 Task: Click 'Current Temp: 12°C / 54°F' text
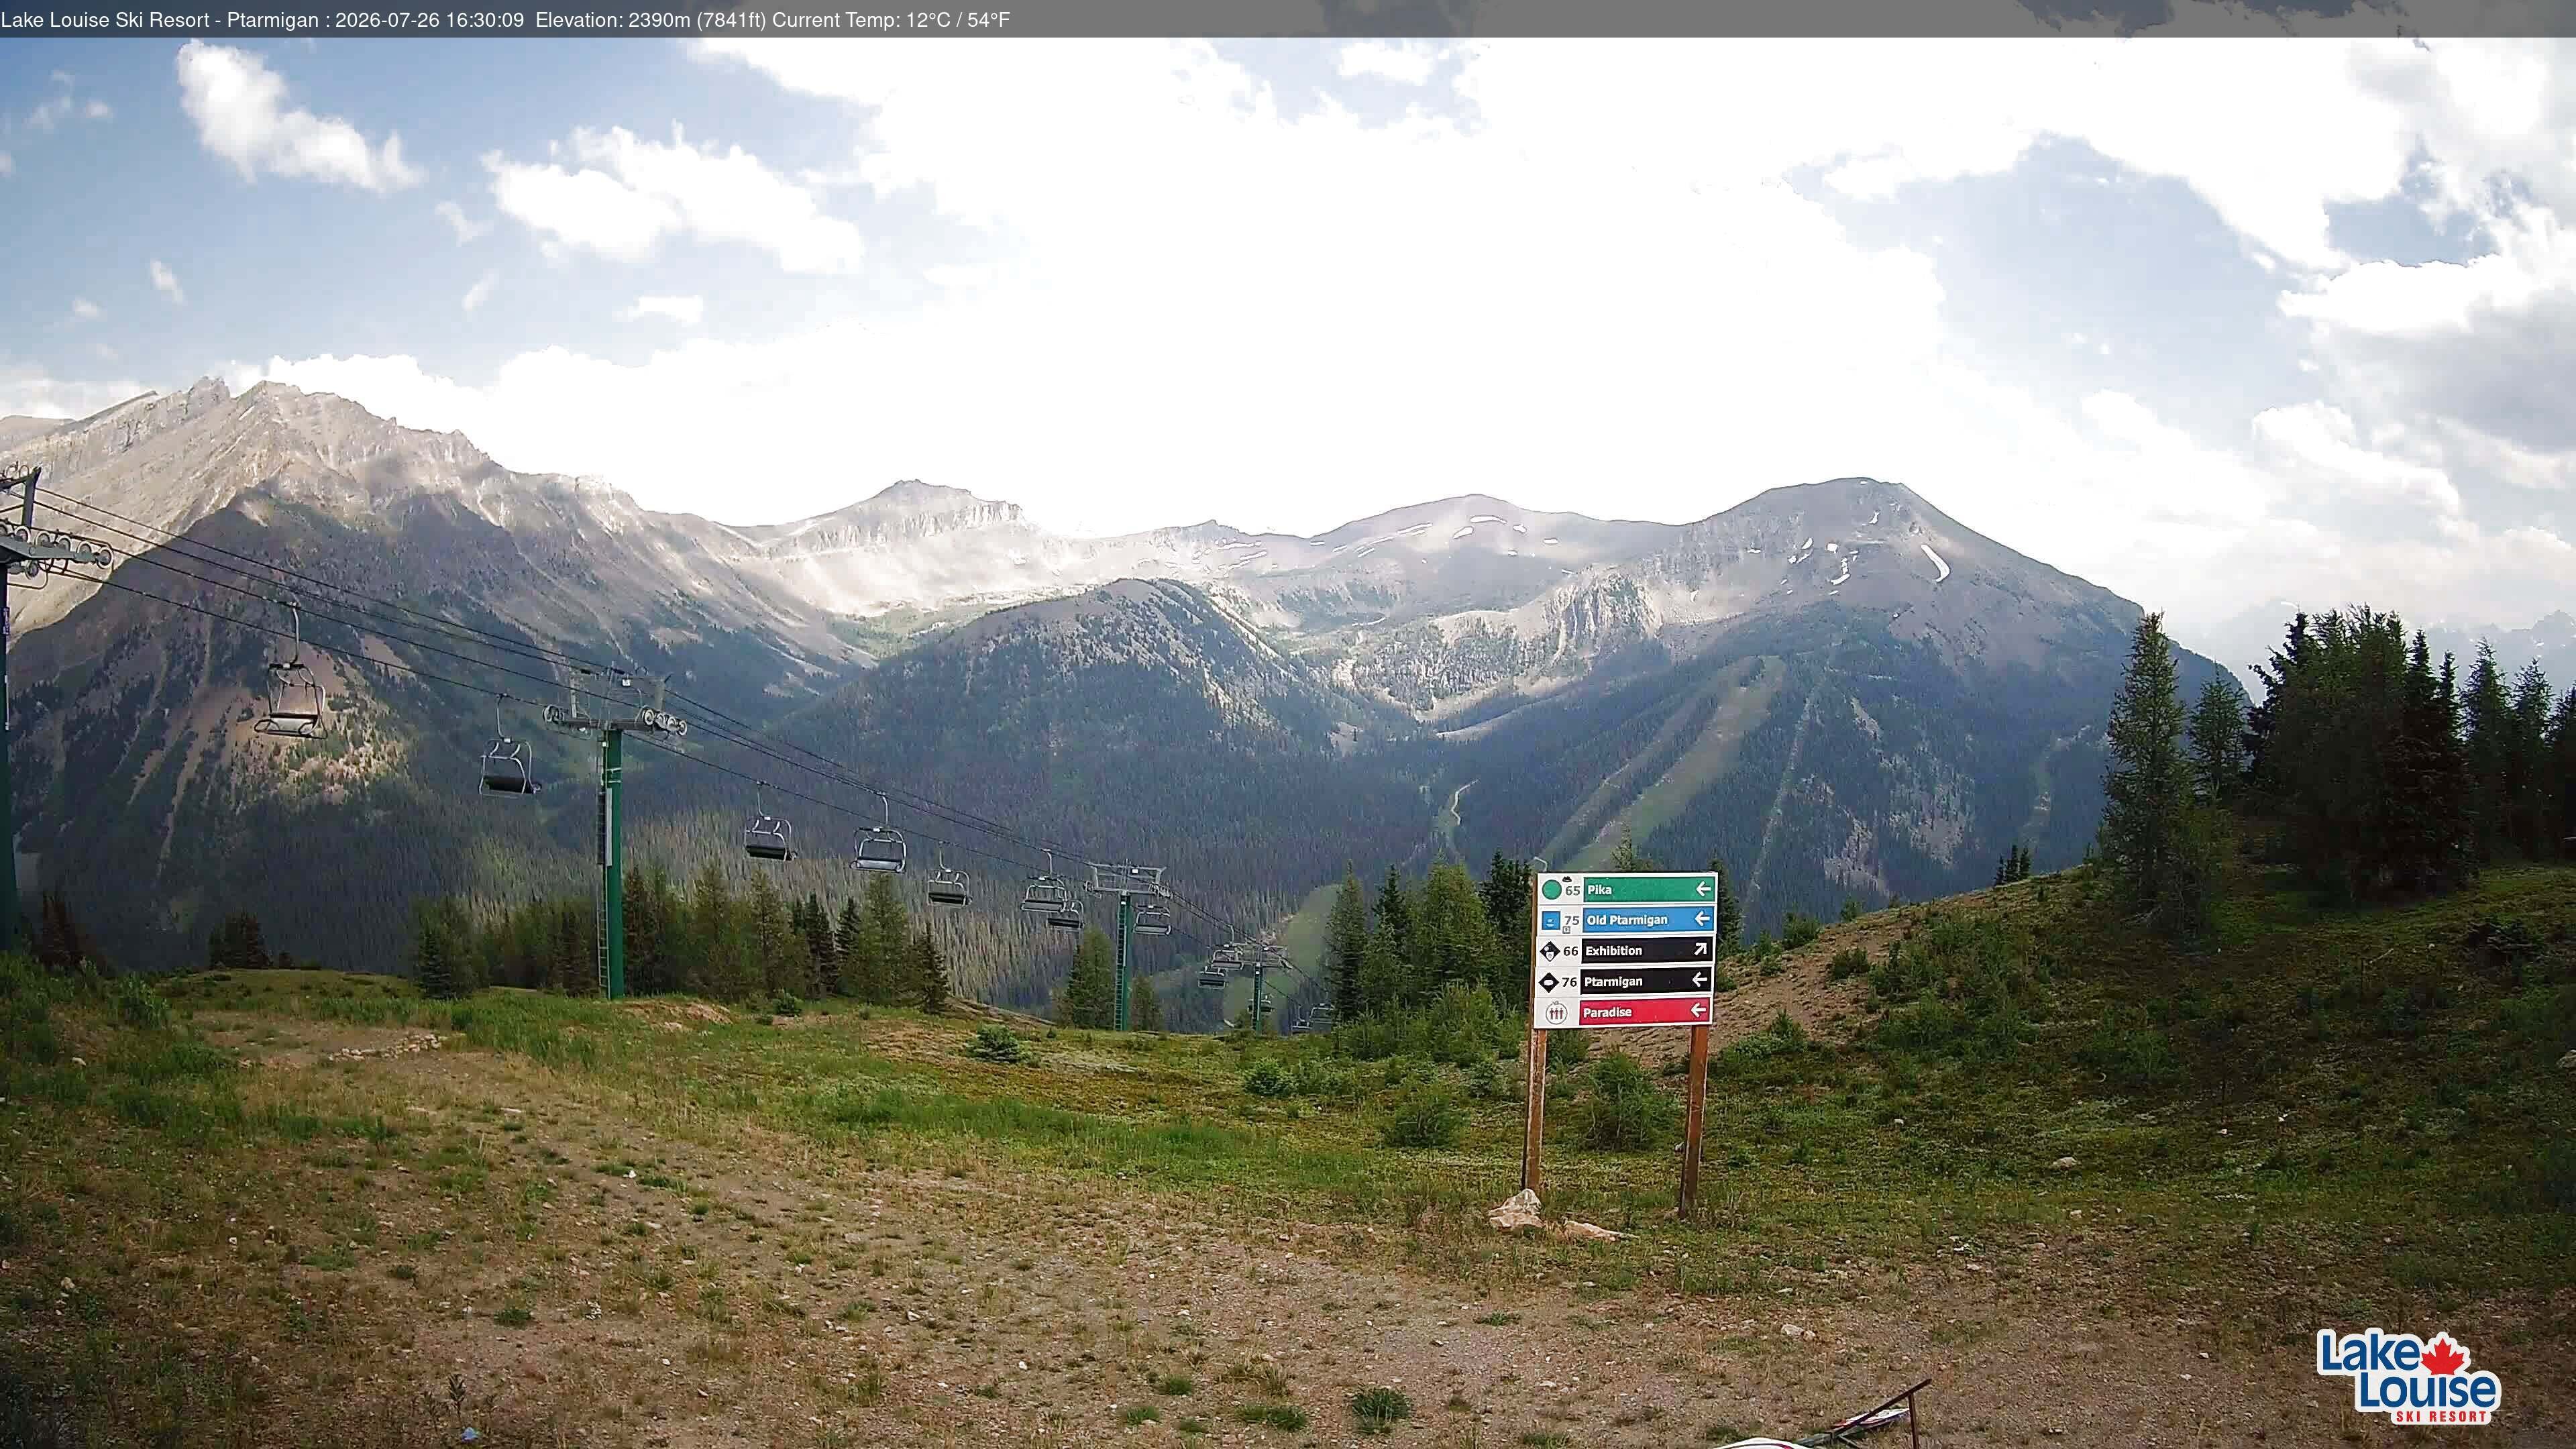pyautogui.click(x=891, y=20)
